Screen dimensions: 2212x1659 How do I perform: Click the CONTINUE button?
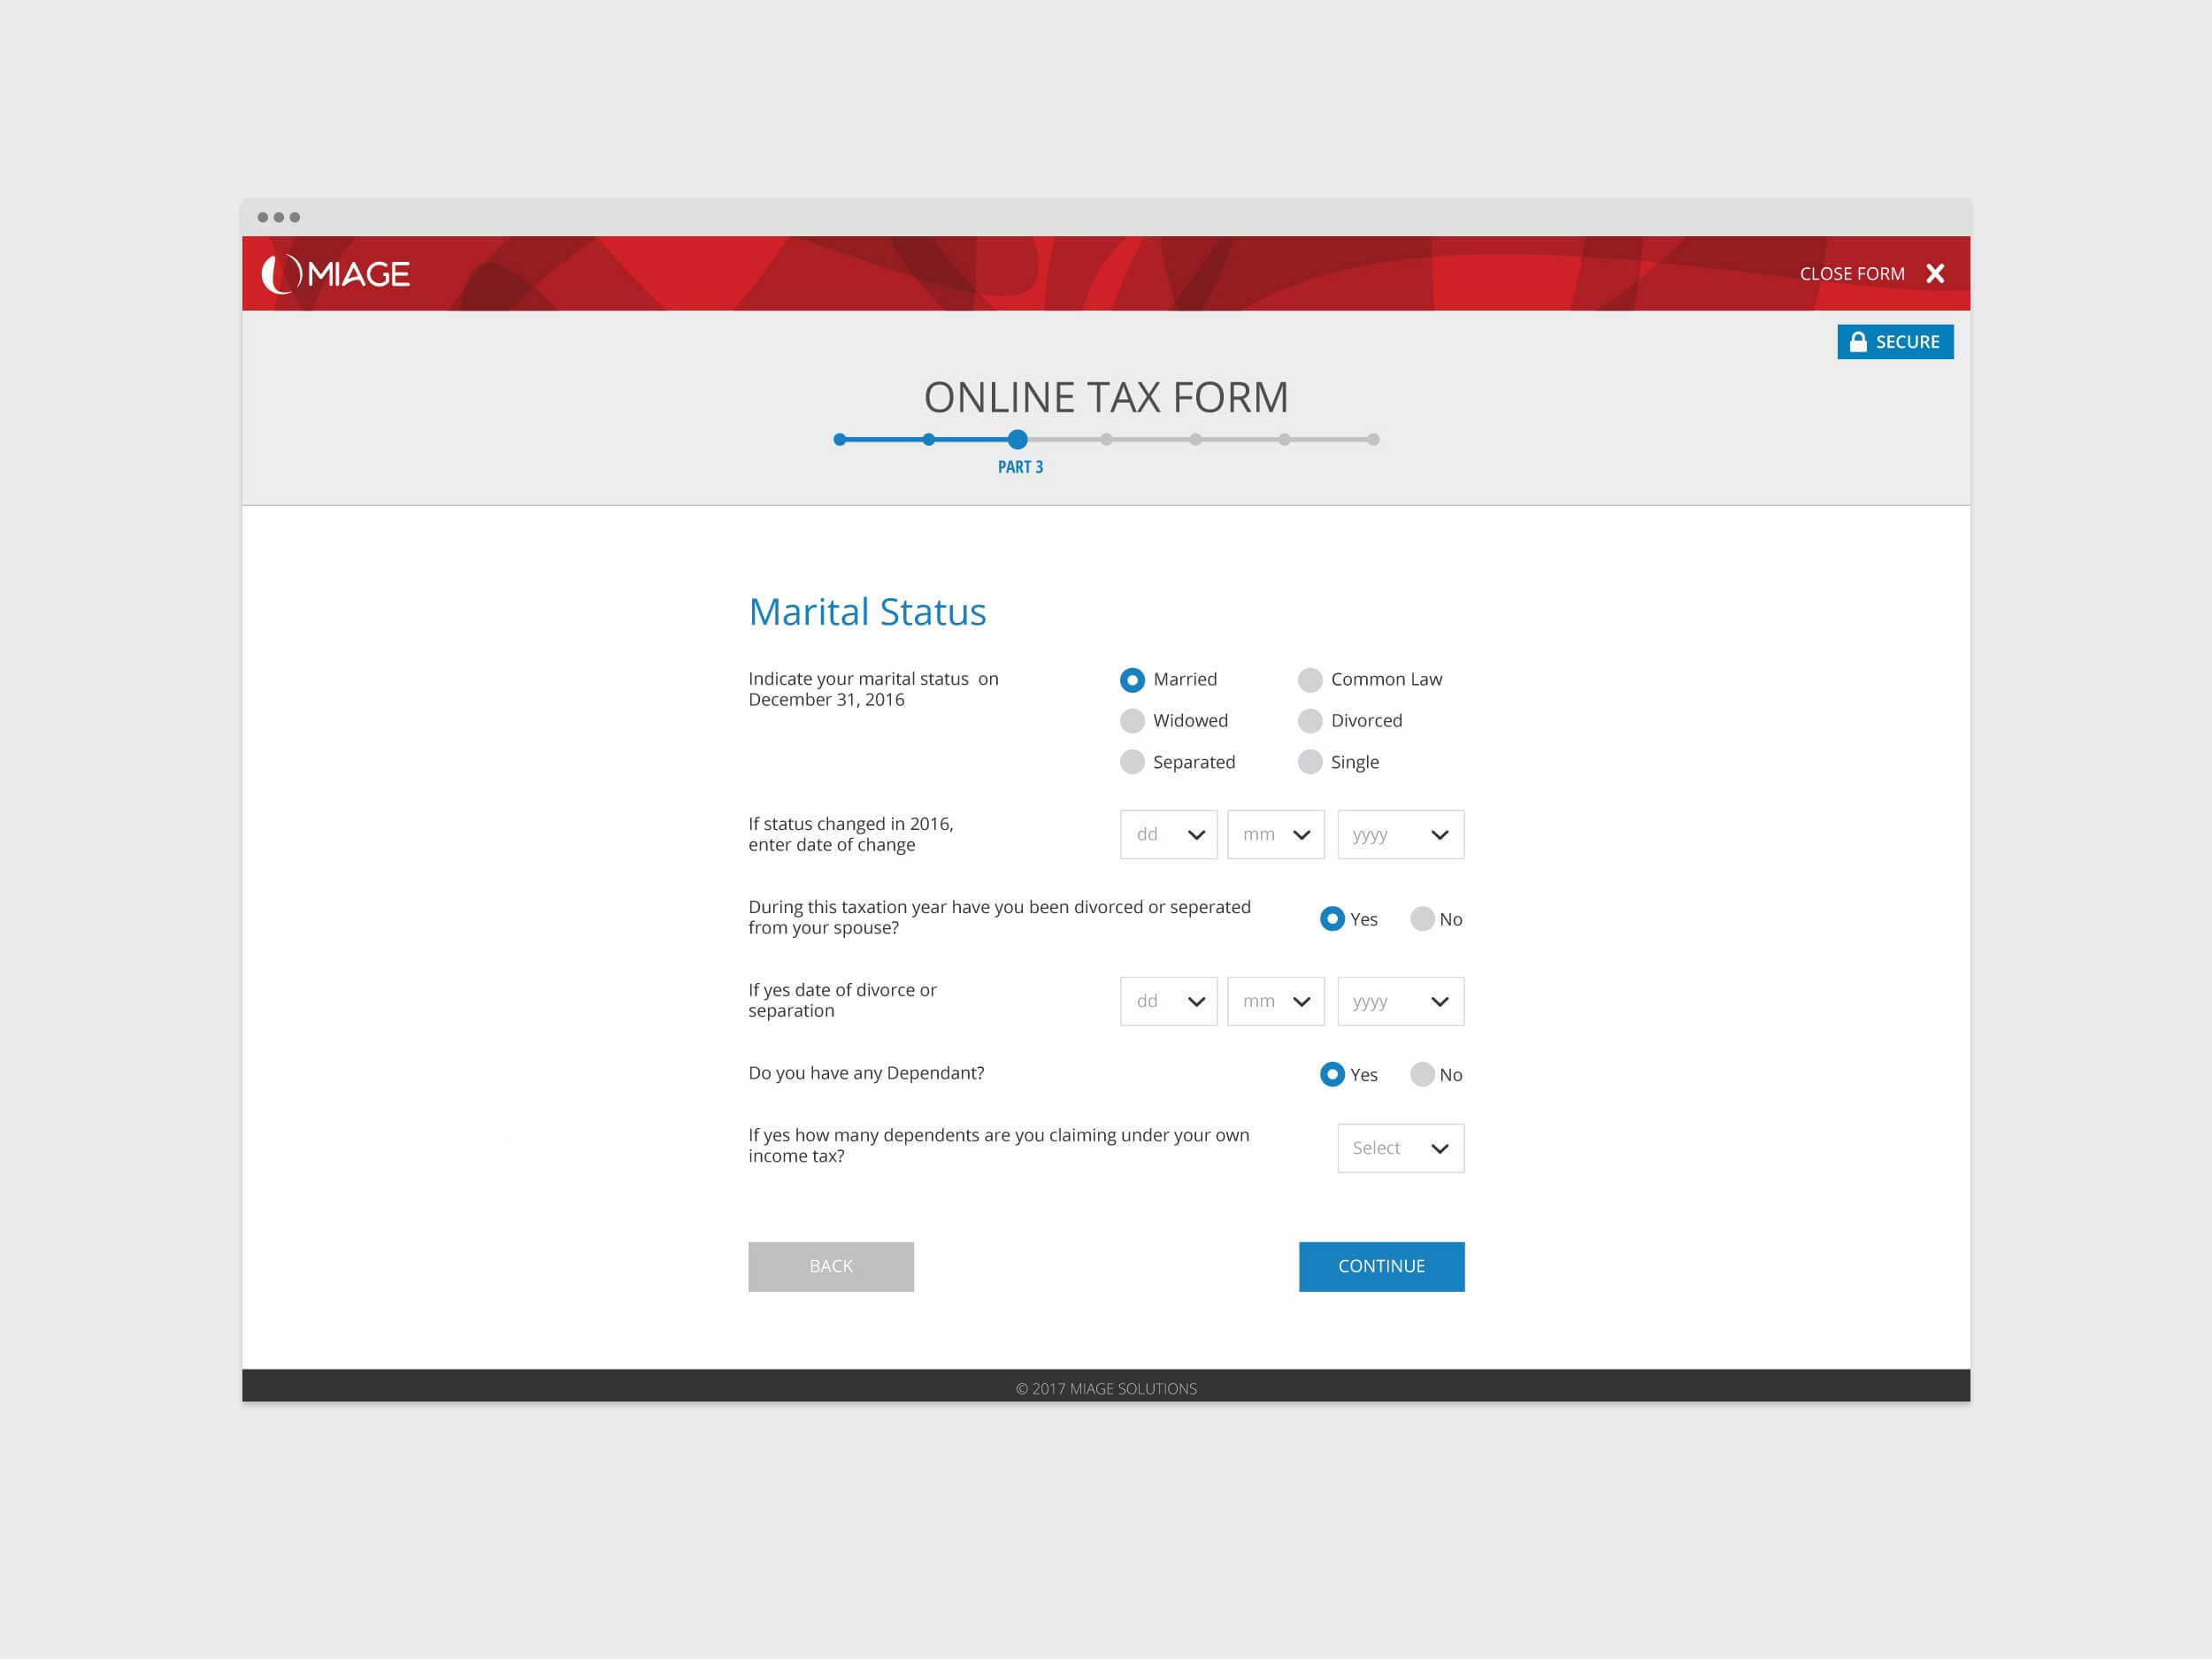coord(1381,1266)
